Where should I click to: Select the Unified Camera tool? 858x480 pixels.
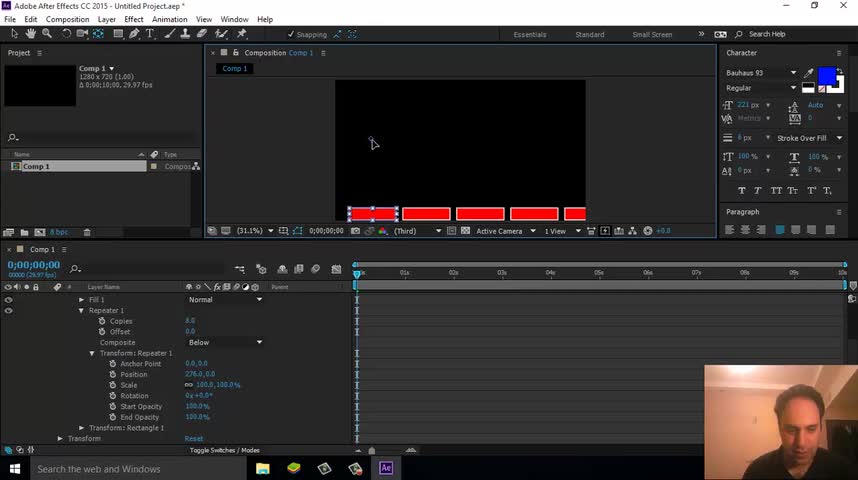coord(82,34)
